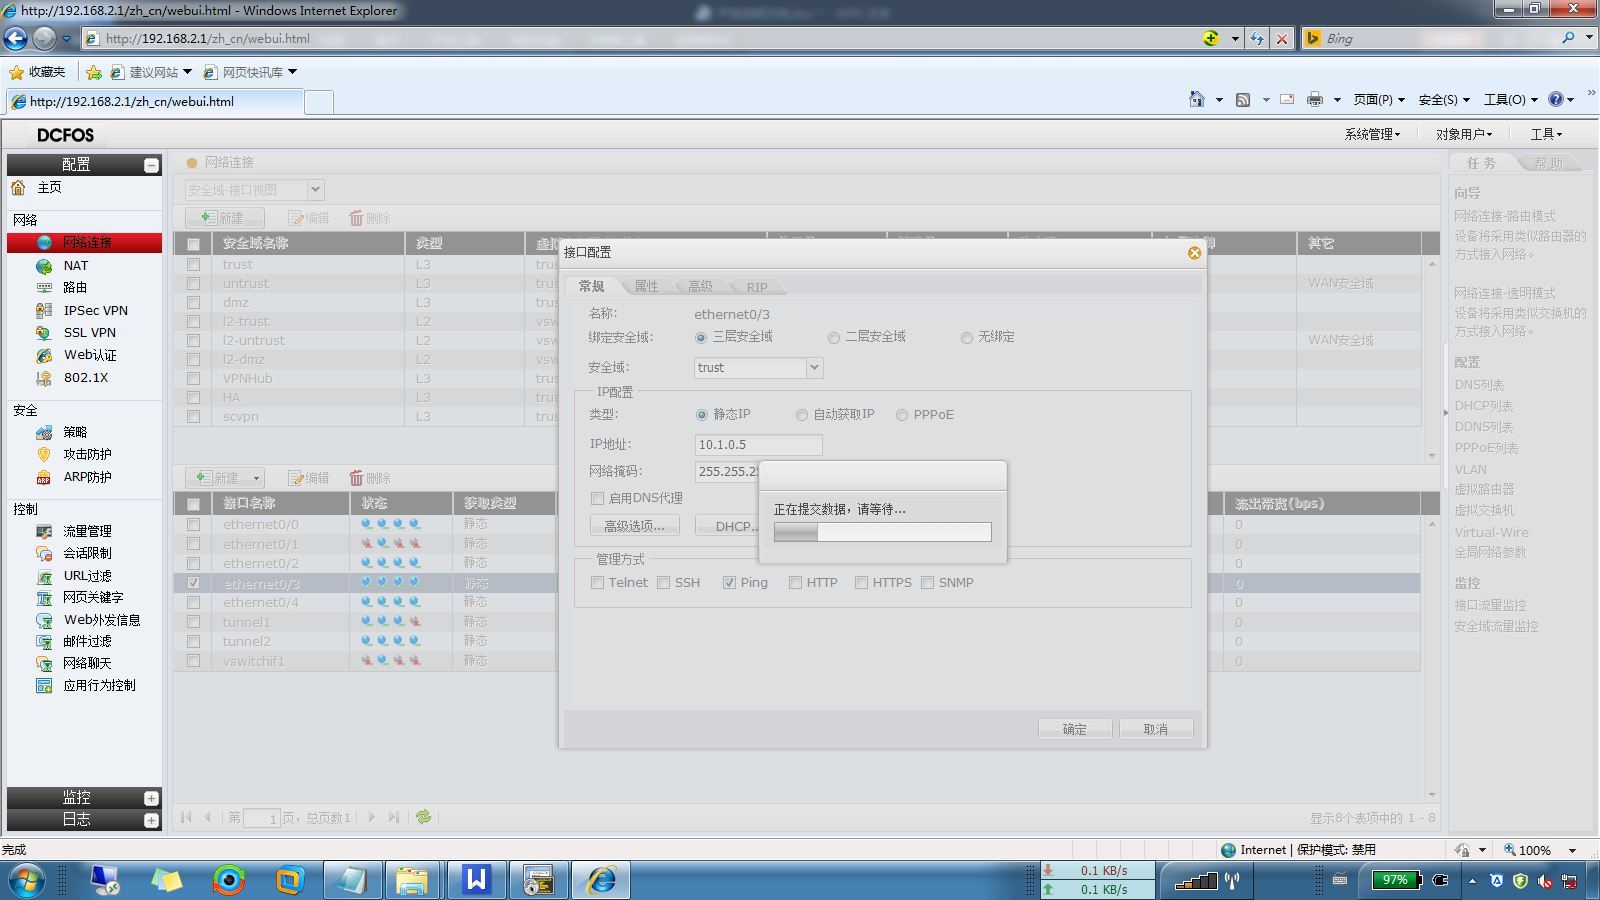This screenshot has height=900, width=1600.
Task: Select 二层安全域 radio option
Action: click(x=833, y=338)
